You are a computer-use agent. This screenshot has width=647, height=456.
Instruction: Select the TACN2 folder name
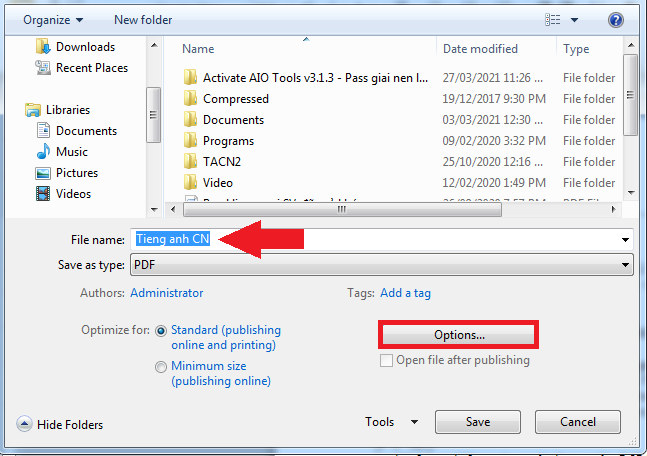point(222,162)
